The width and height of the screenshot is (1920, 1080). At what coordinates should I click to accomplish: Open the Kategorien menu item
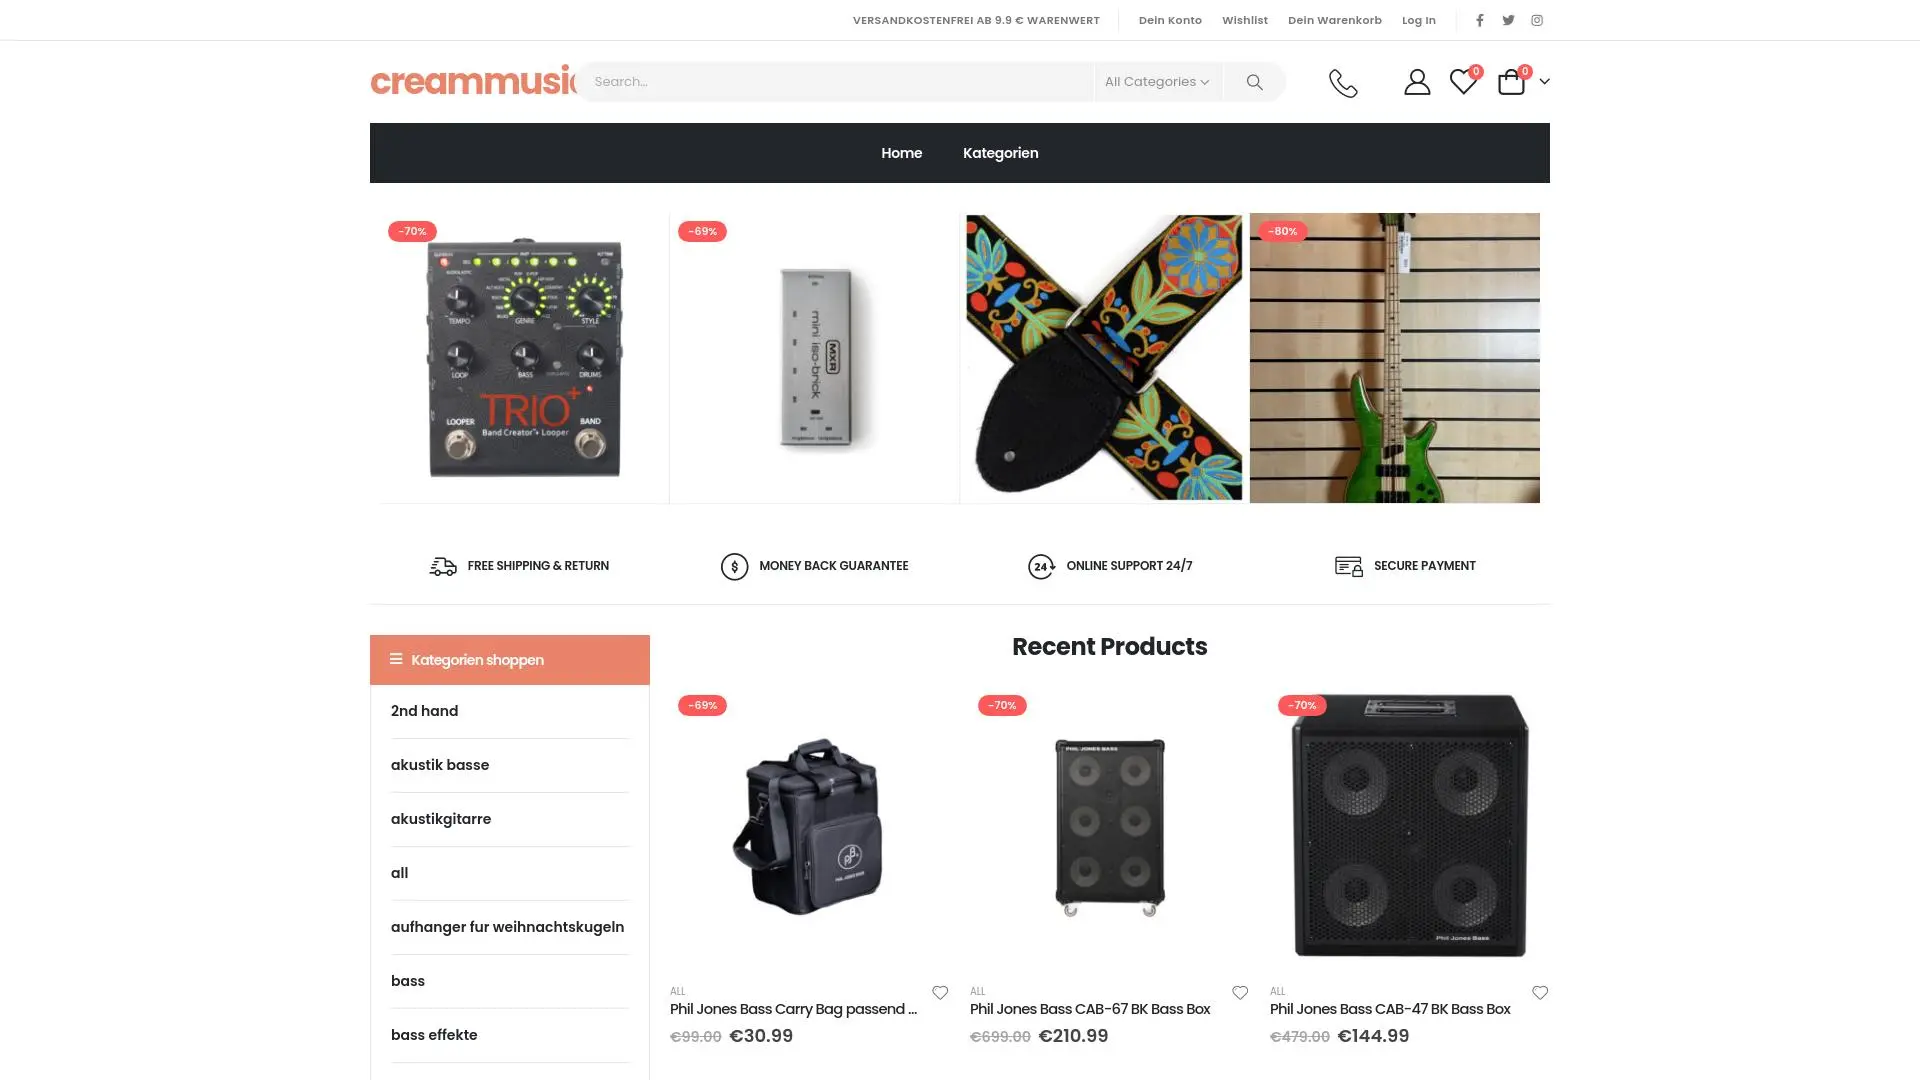tap(1000, 153)
